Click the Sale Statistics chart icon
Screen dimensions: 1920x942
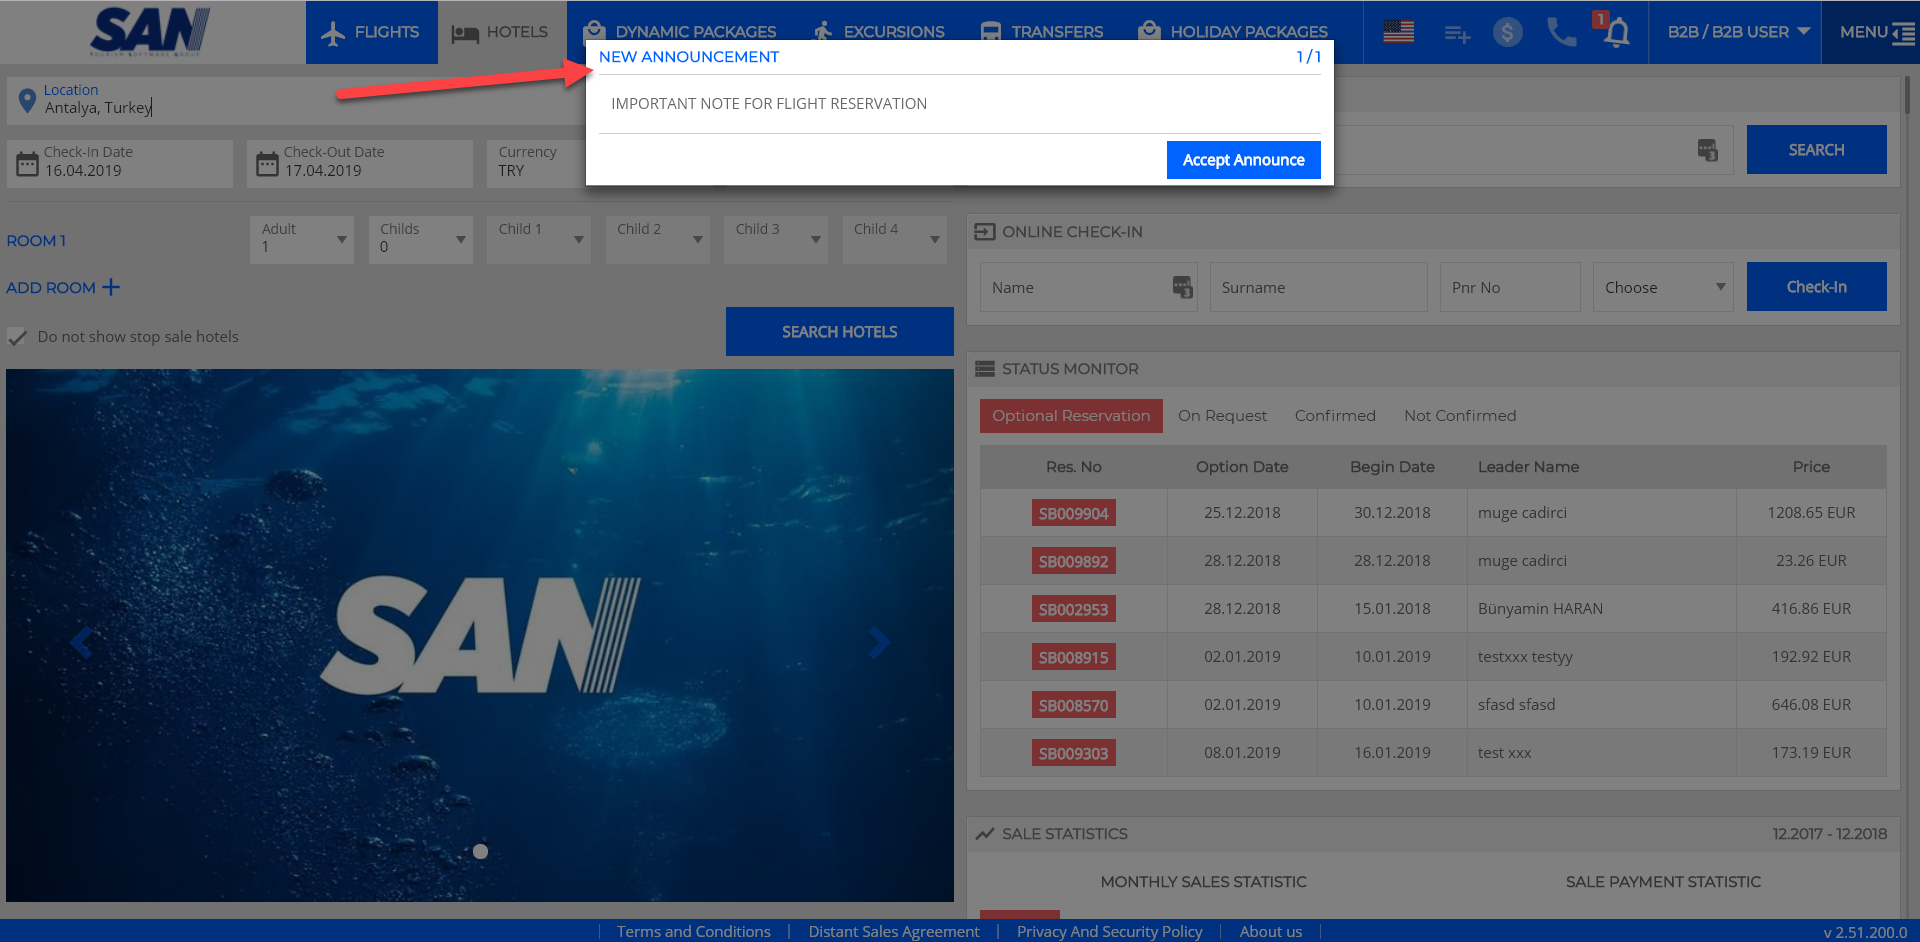[x=985, y=834]
